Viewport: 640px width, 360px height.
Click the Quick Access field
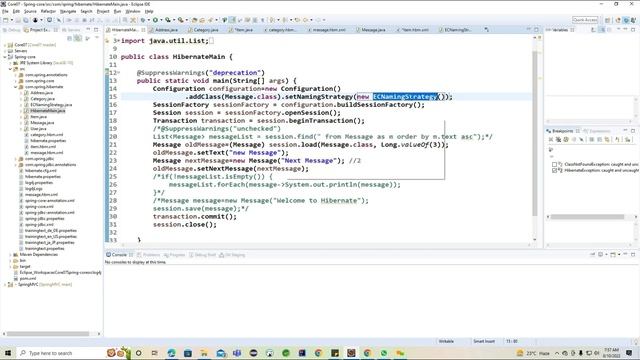click(585, 20)
